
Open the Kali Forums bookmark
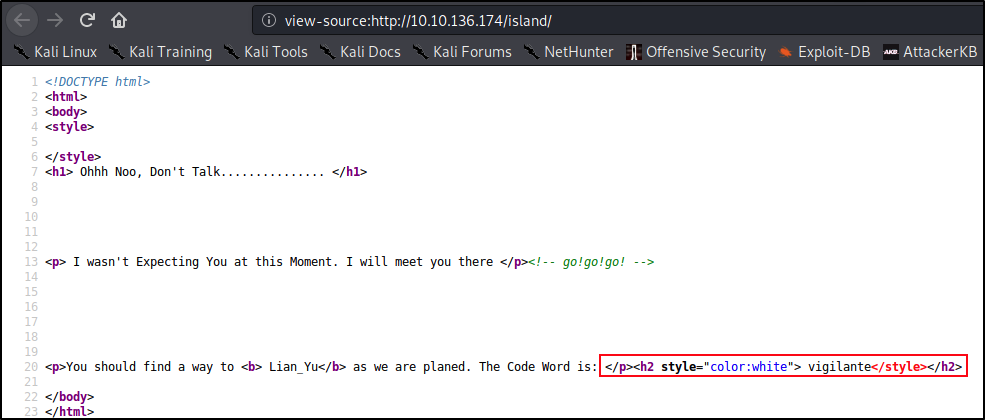(x=462, y=52)
